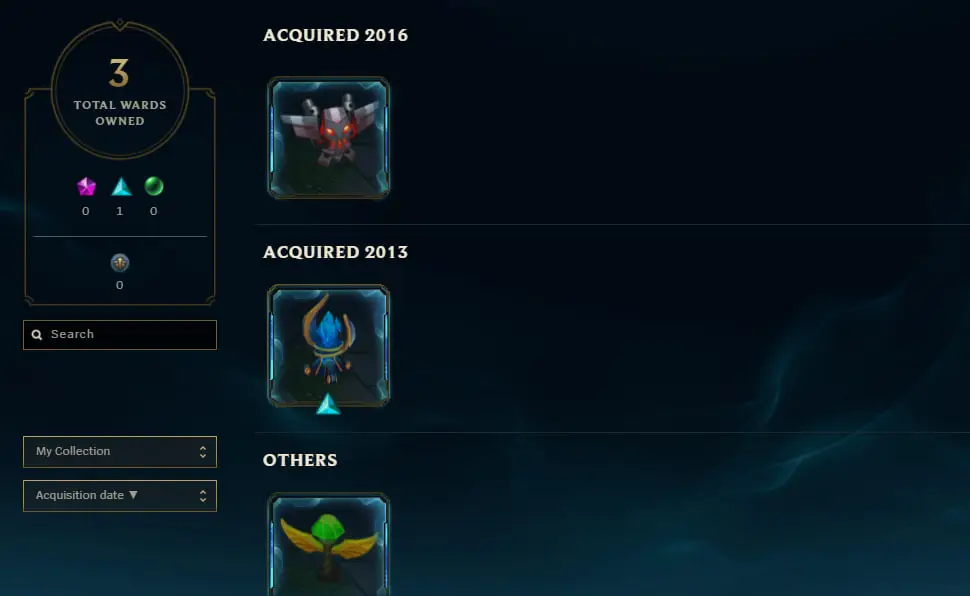The height and width of the screenshot is (596, 970).
Task: Open the My Collection dropdown
Action: pos(120,452)
